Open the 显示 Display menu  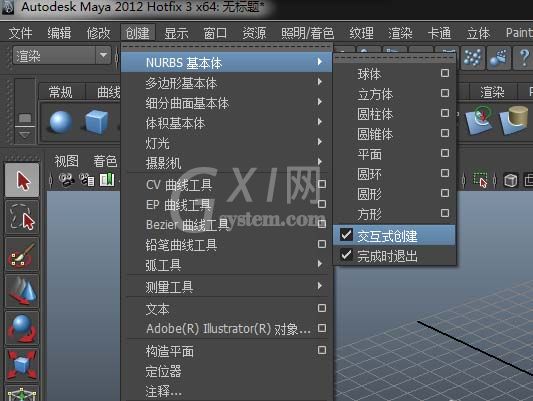coord(176,33)
